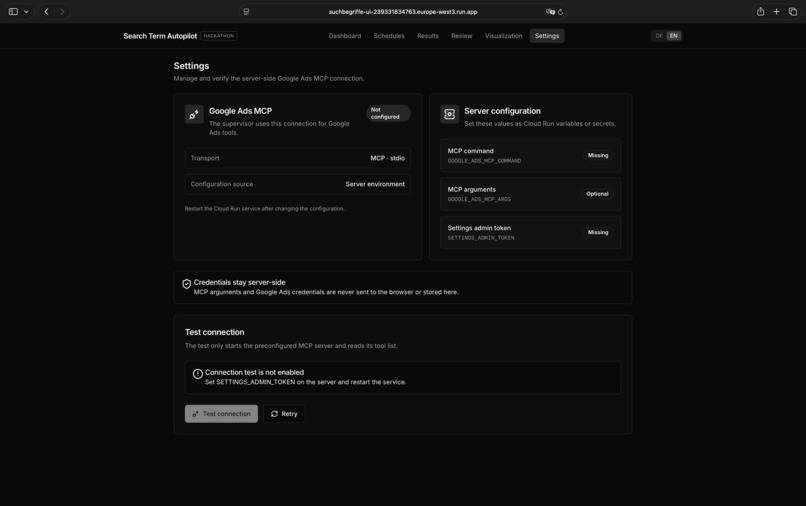806x506 pixels.
Task: Open the Dashboard tab
Action: click(x=345, y=36)
